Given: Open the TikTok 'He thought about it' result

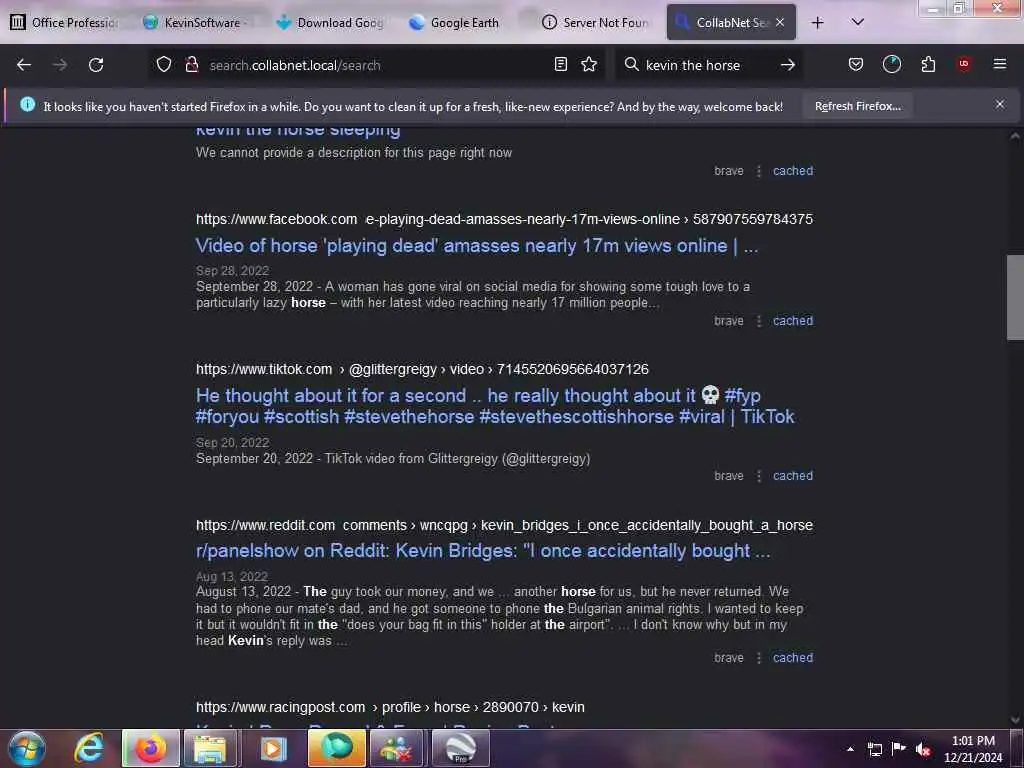Looking at the screenshot, I should tap(495, 406).
